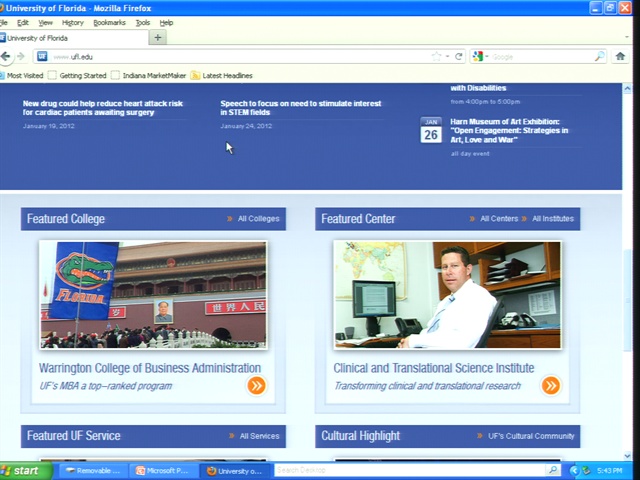Open the Getting Started bookmark
This screenshot has width=640, height=480.
(77, 76)
